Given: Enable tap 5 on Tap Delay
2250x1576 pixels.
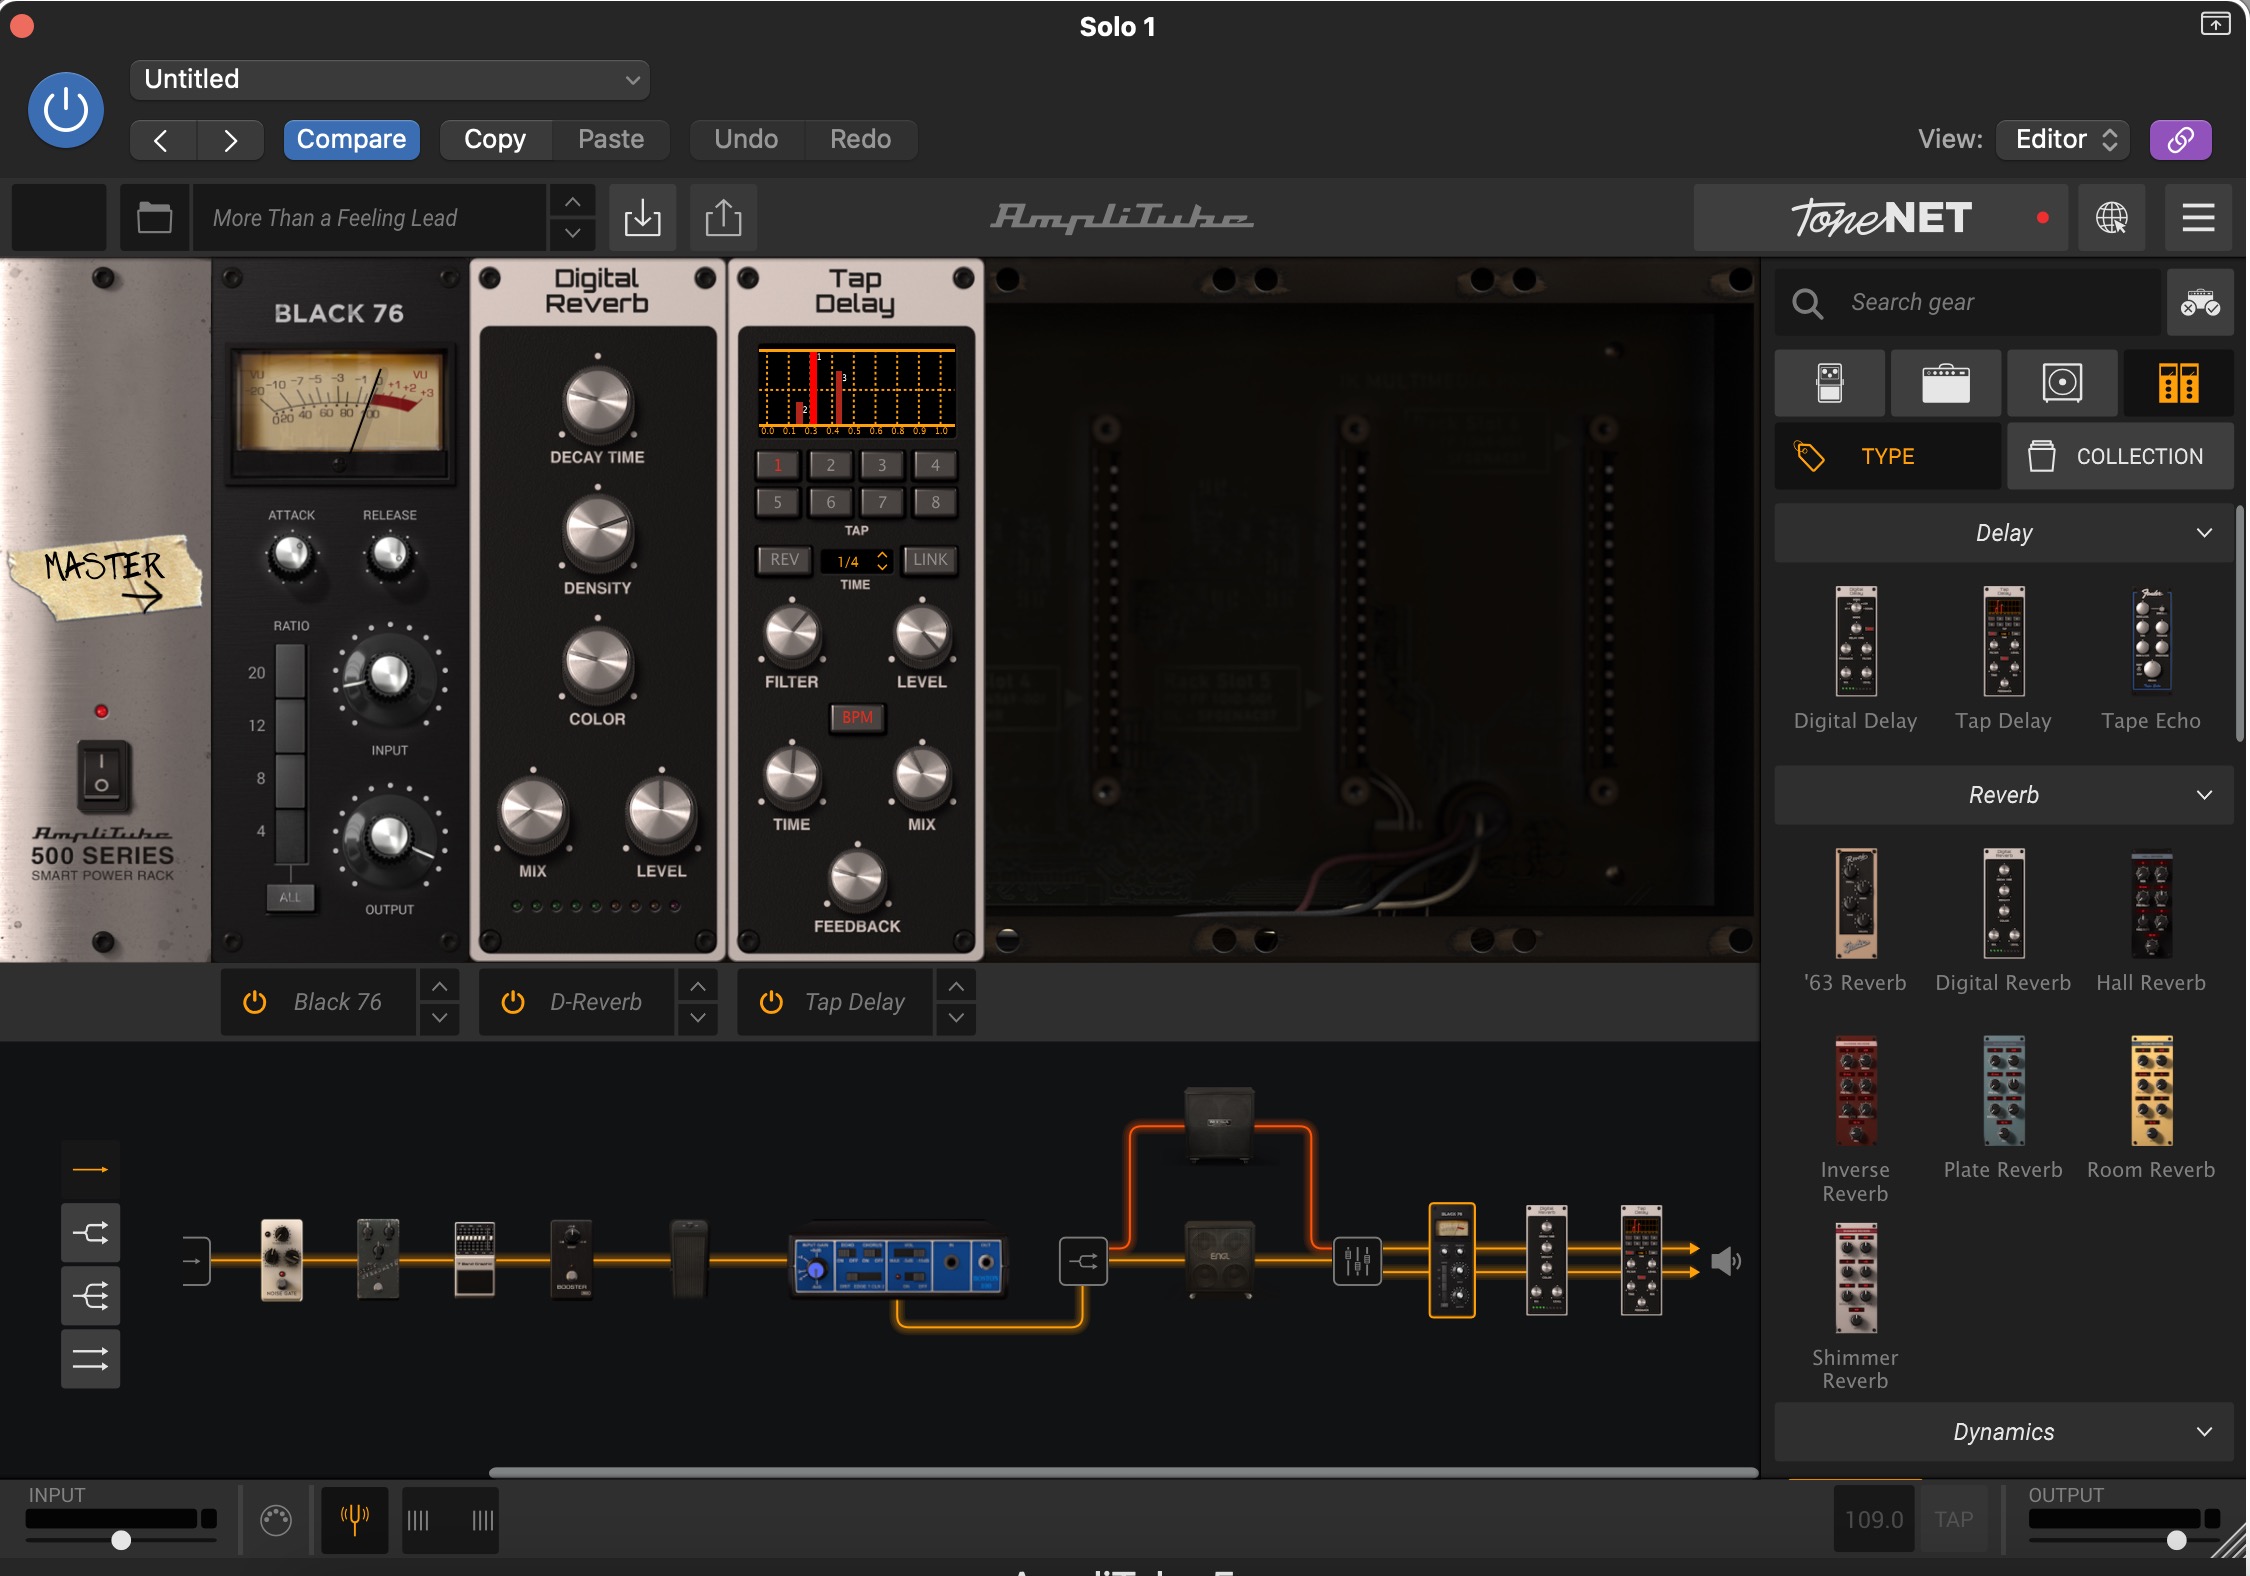Looking at the screenshot, I should point(777,502).
